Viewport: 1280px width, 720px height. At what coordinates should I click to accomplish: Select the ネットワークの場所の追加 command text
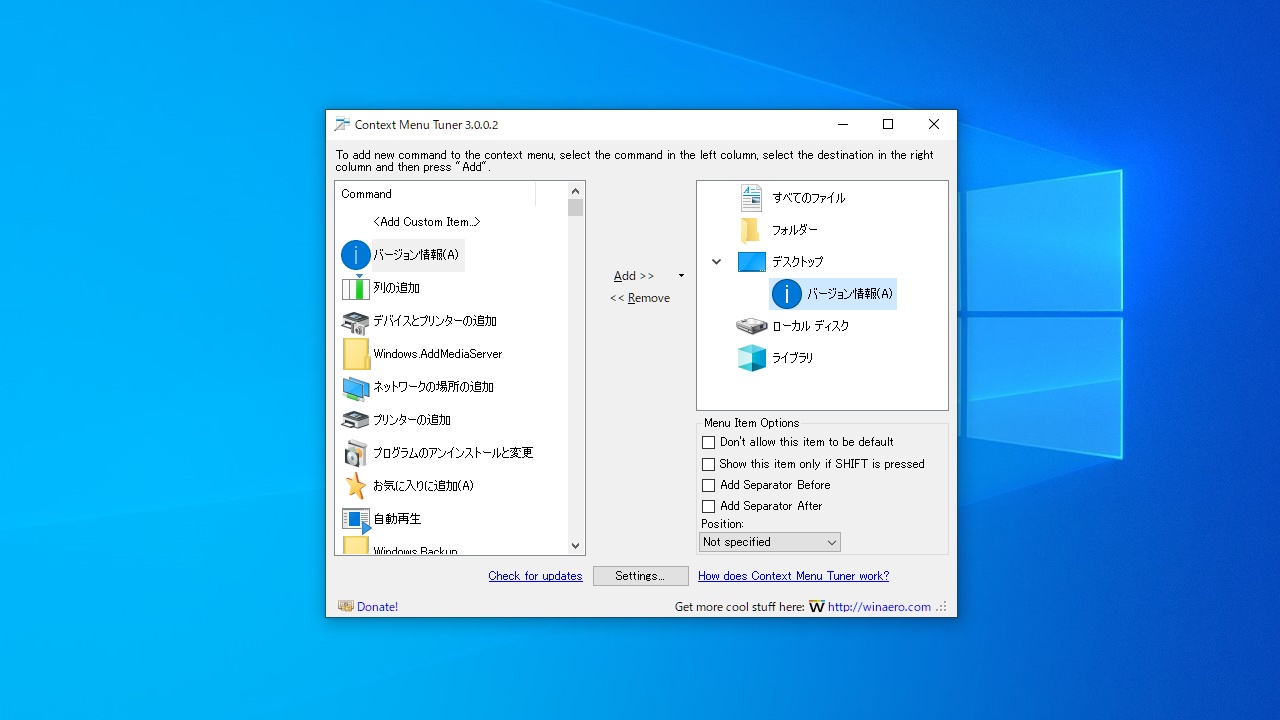[433, 387]
